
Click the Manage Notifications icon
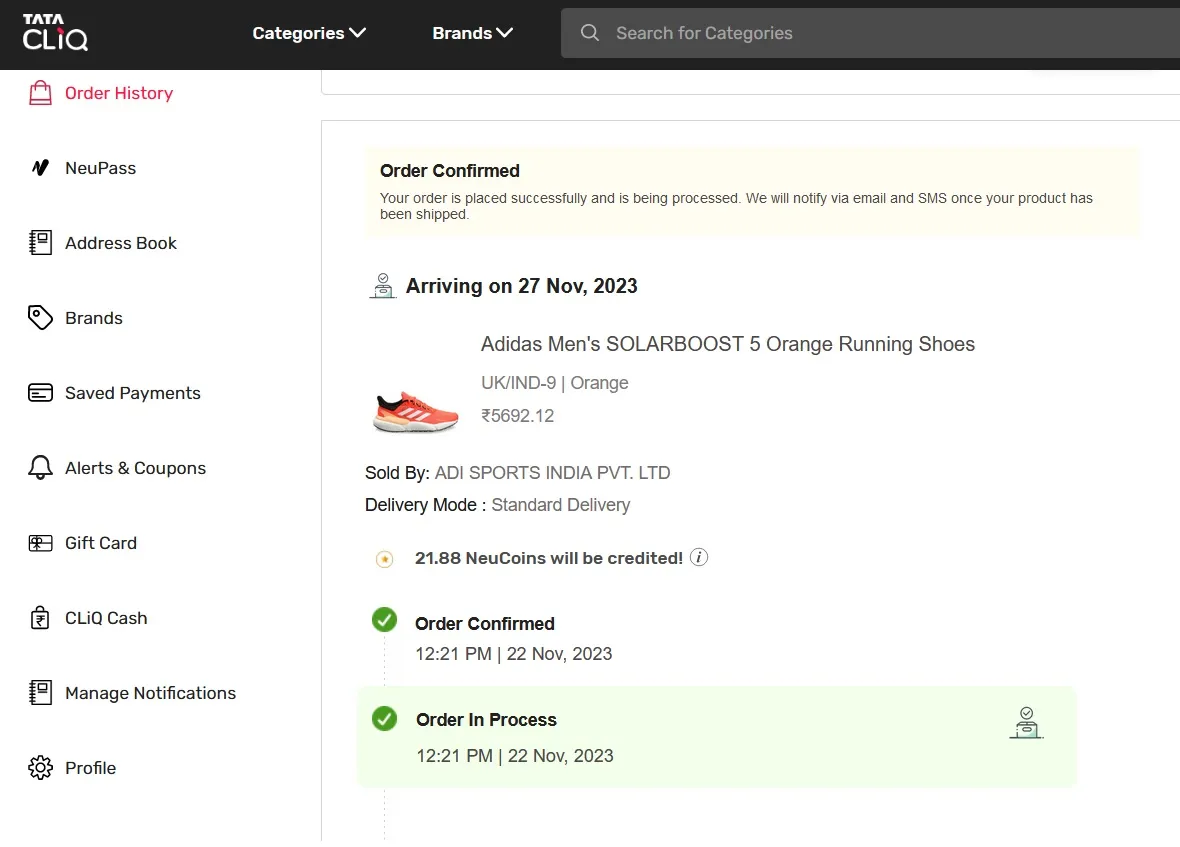tap(41, 693)
